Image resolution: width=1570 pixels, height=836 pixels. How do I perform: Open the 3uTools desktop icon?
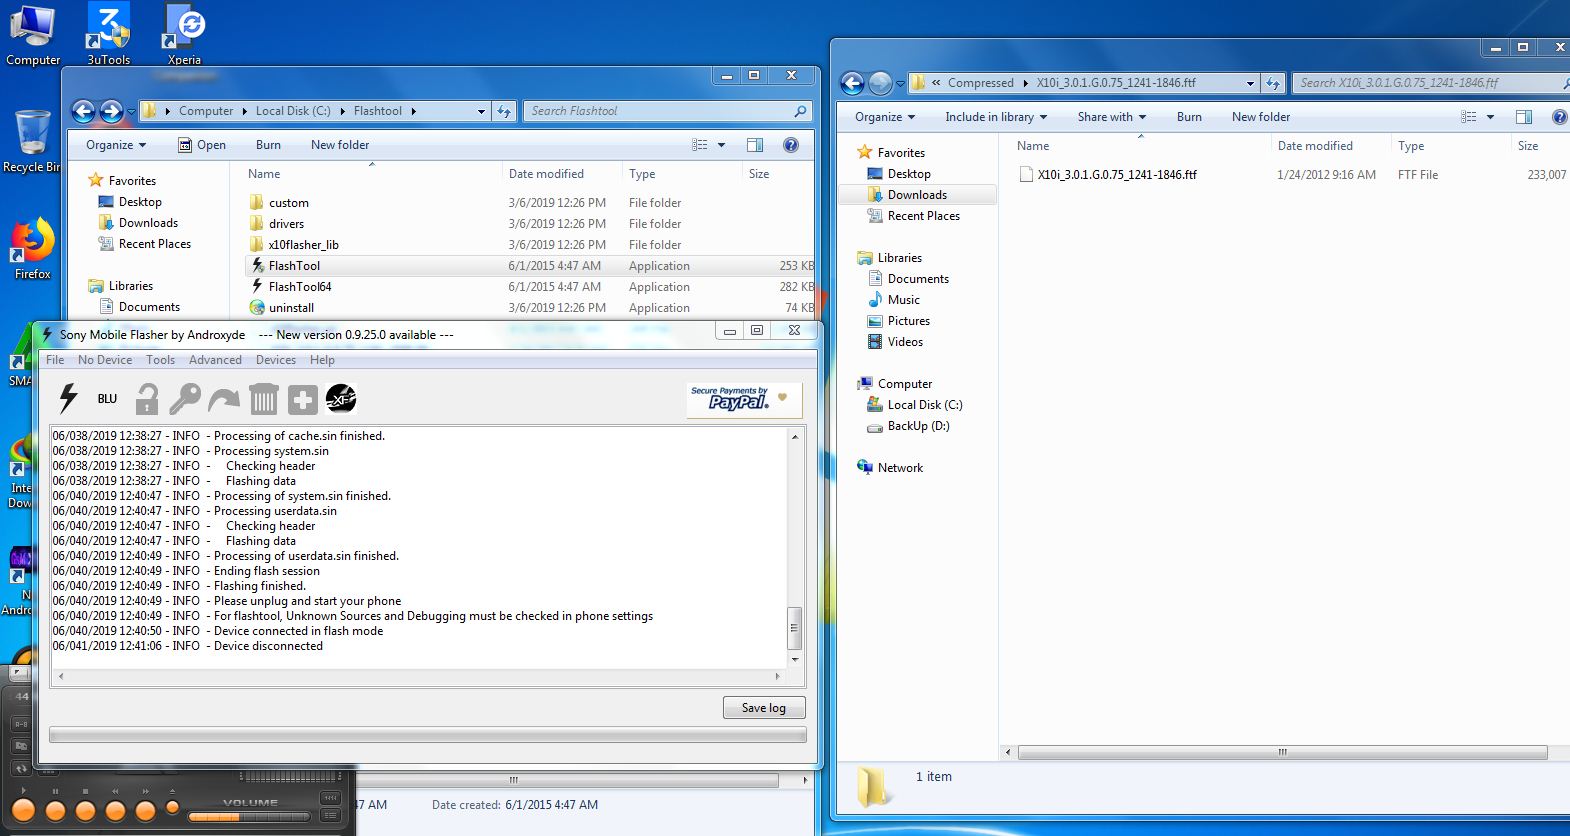pyautogui.click(x=108, y=33)
